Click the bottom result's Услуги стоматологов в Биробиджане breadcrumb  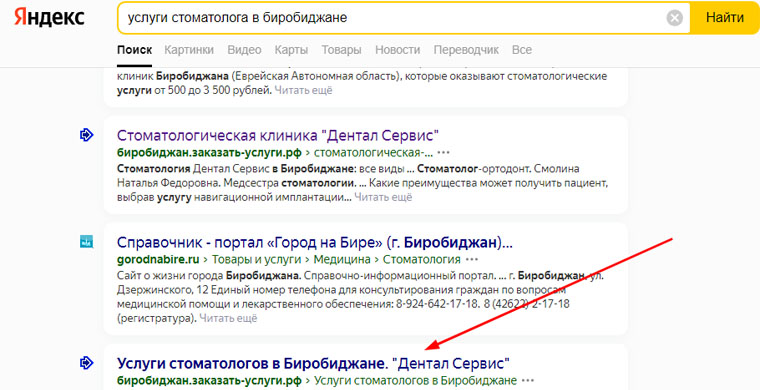tap(415, 380)
